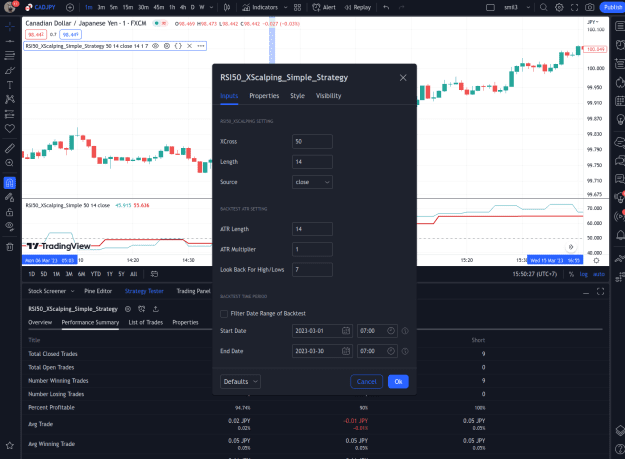625x459 pixels.
Task: Open the Defaults dropdown
Action: [x=240, y=382]
